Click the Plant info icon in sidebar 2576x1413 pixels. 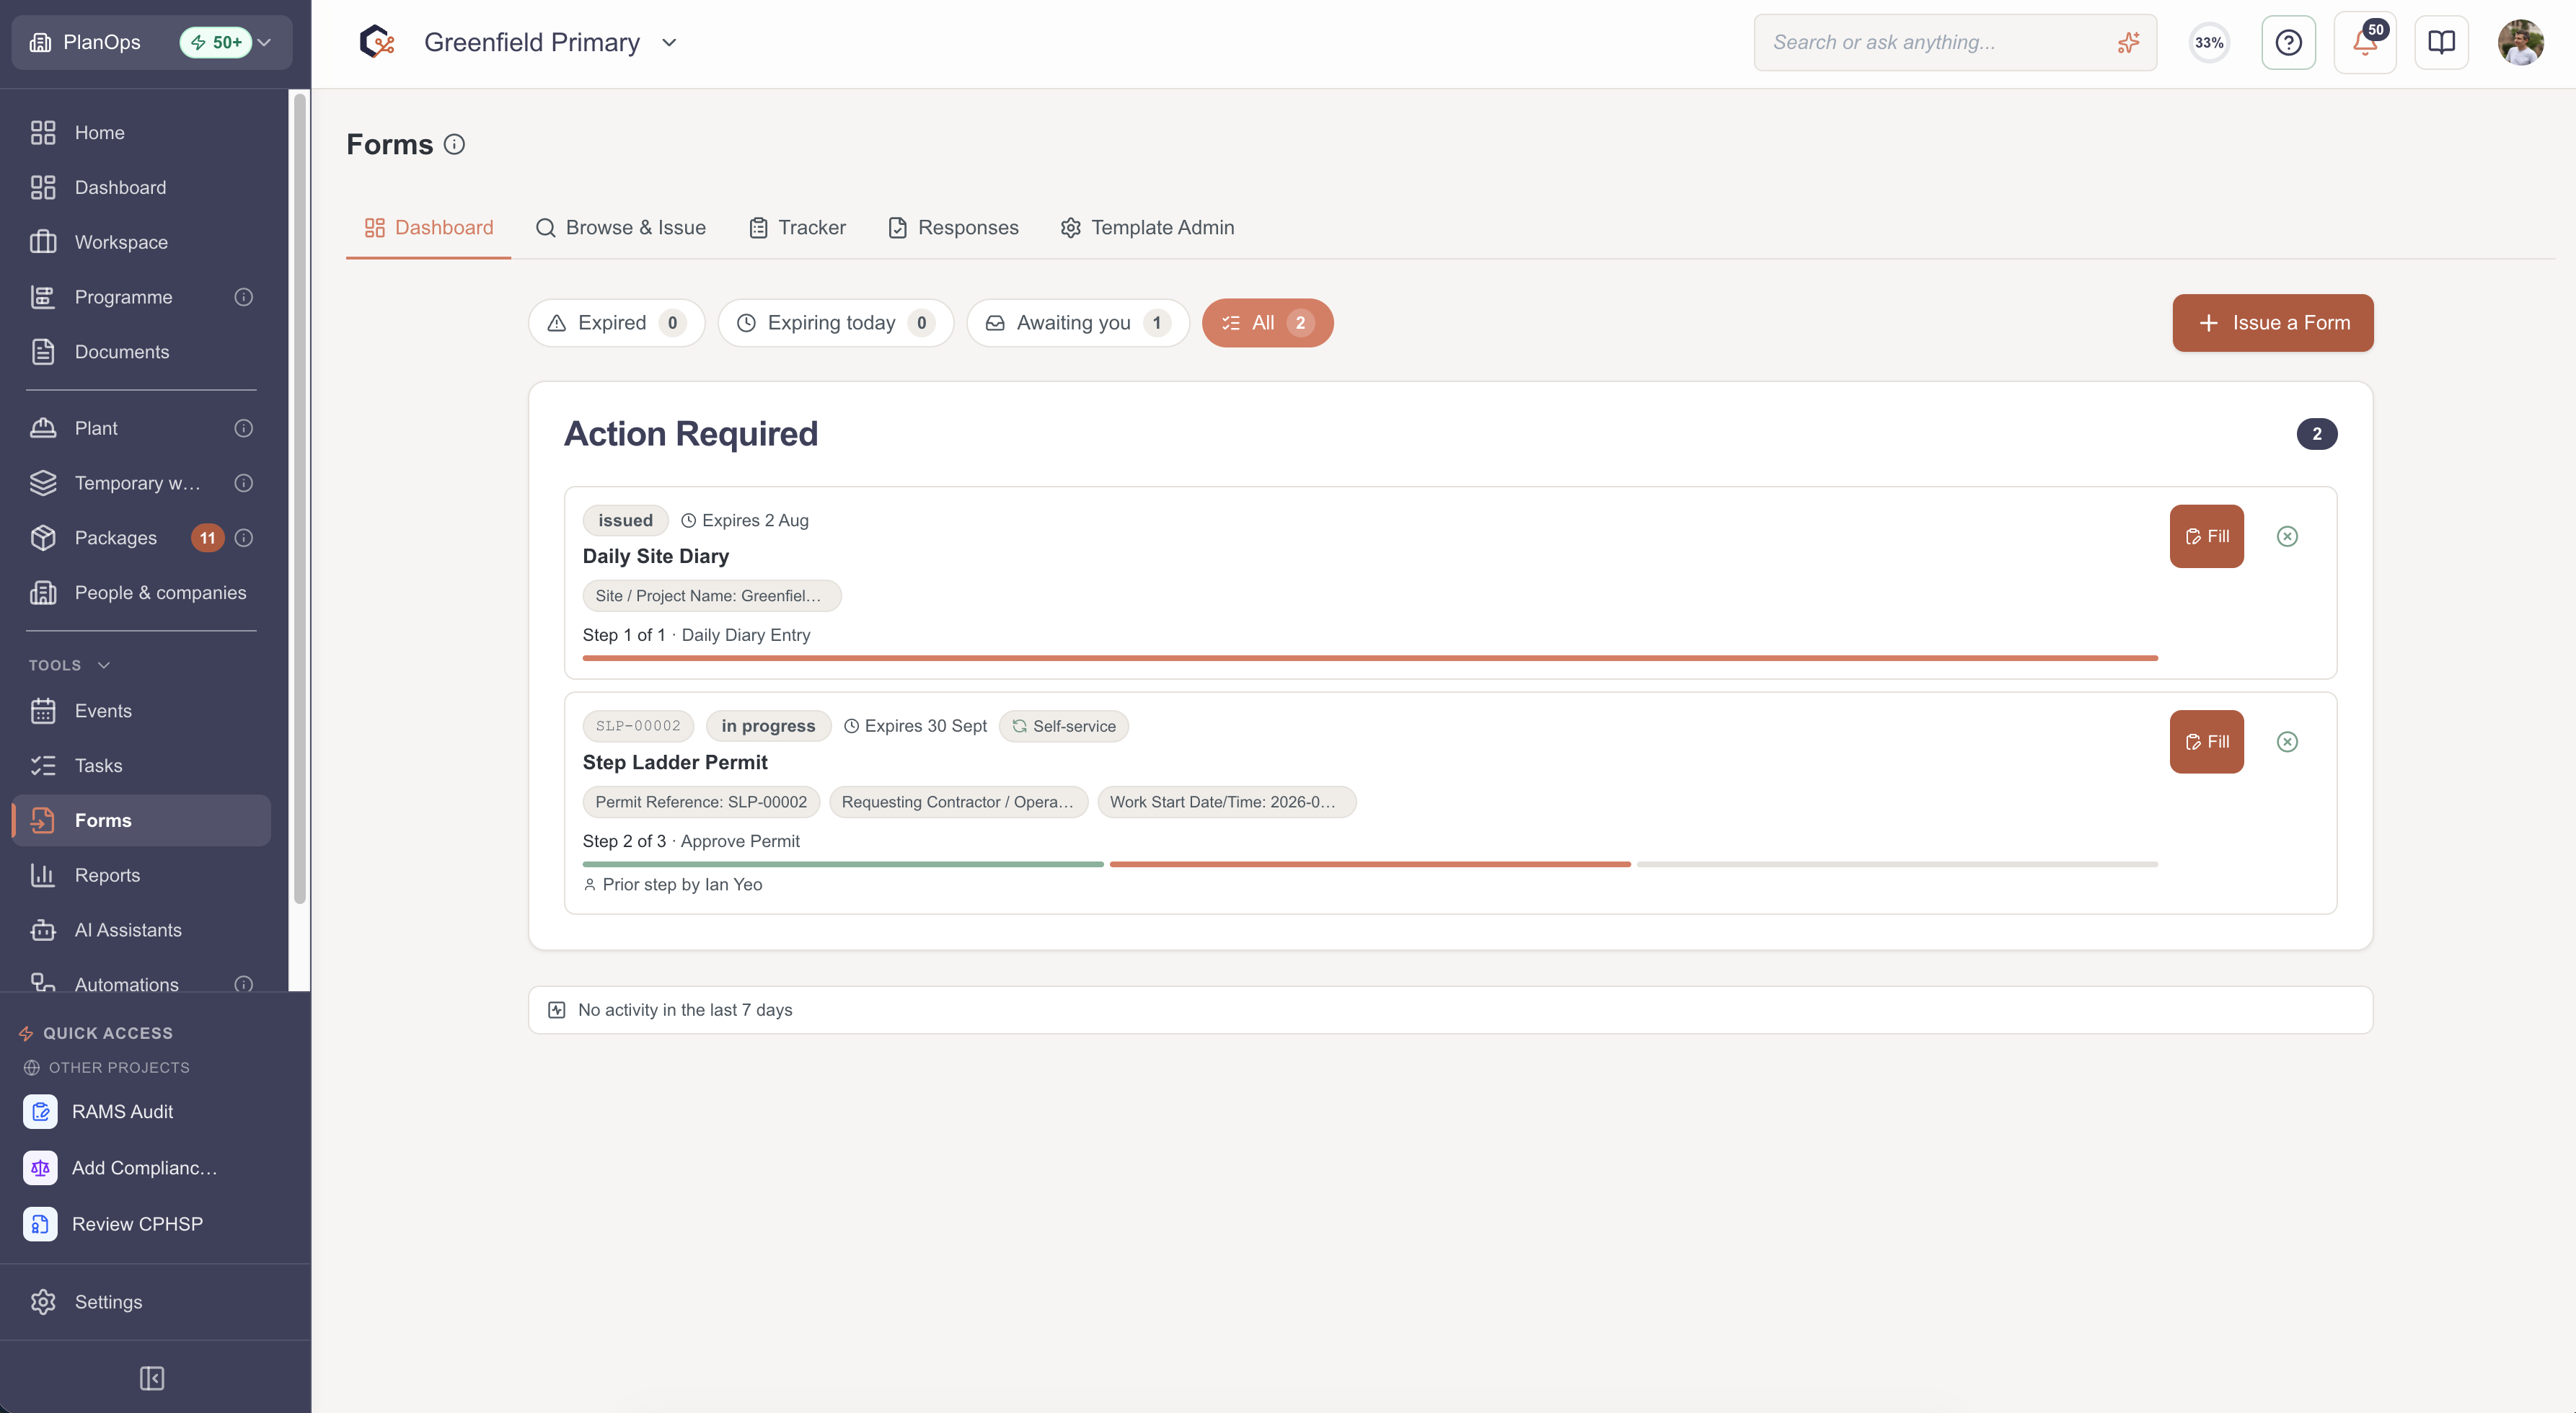click(243, 428)
